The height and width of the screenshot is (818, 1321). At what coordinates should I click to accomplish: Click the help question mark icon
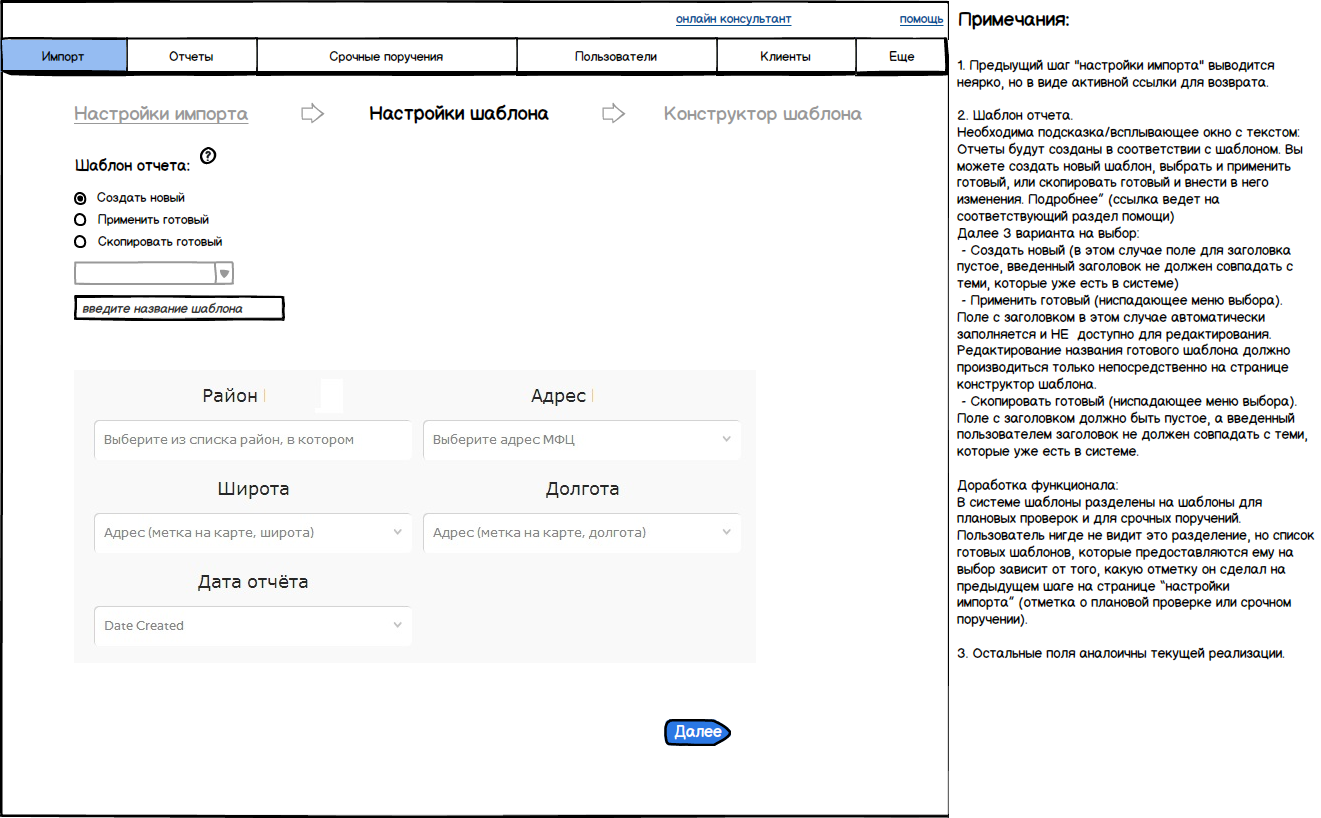click(208, 155)
